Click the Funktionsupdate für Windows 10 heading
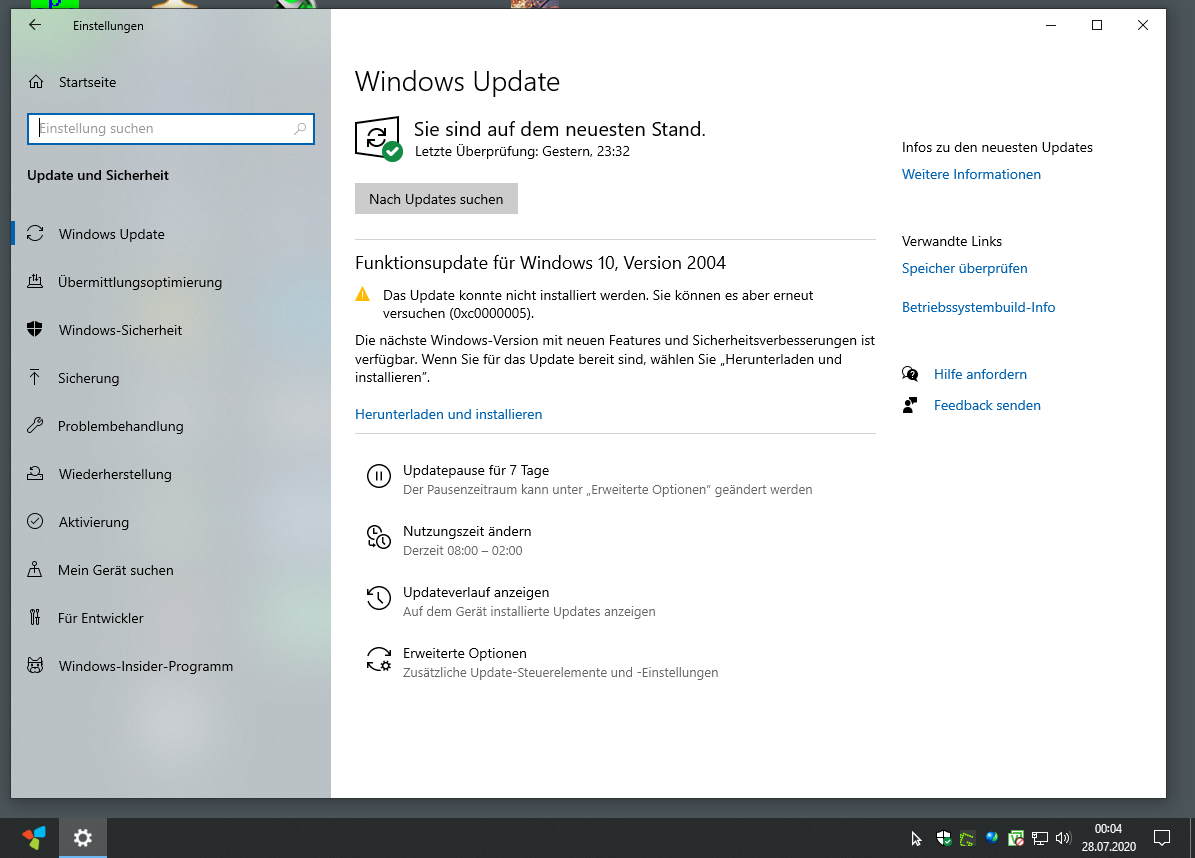 pos(540,263)
